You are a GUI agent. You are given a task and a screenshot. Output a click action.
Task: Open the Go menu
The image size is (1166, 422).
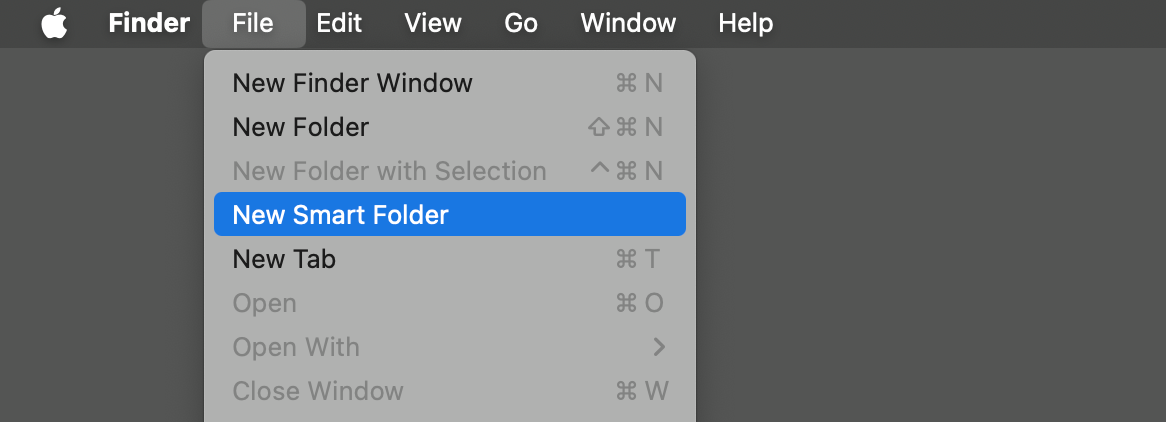pos(521,23)
